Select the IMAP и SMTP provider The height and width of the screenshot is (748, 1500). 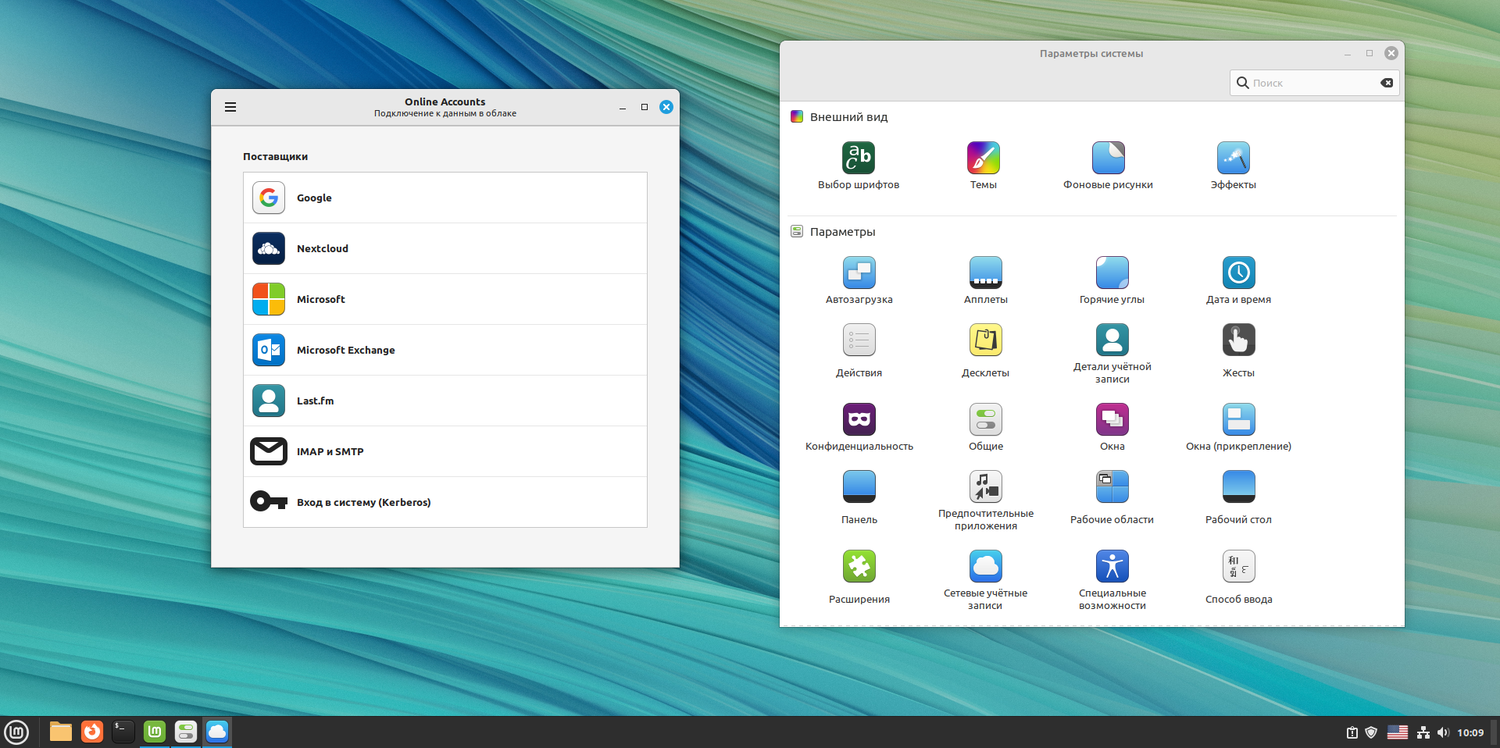coord(445,452)
